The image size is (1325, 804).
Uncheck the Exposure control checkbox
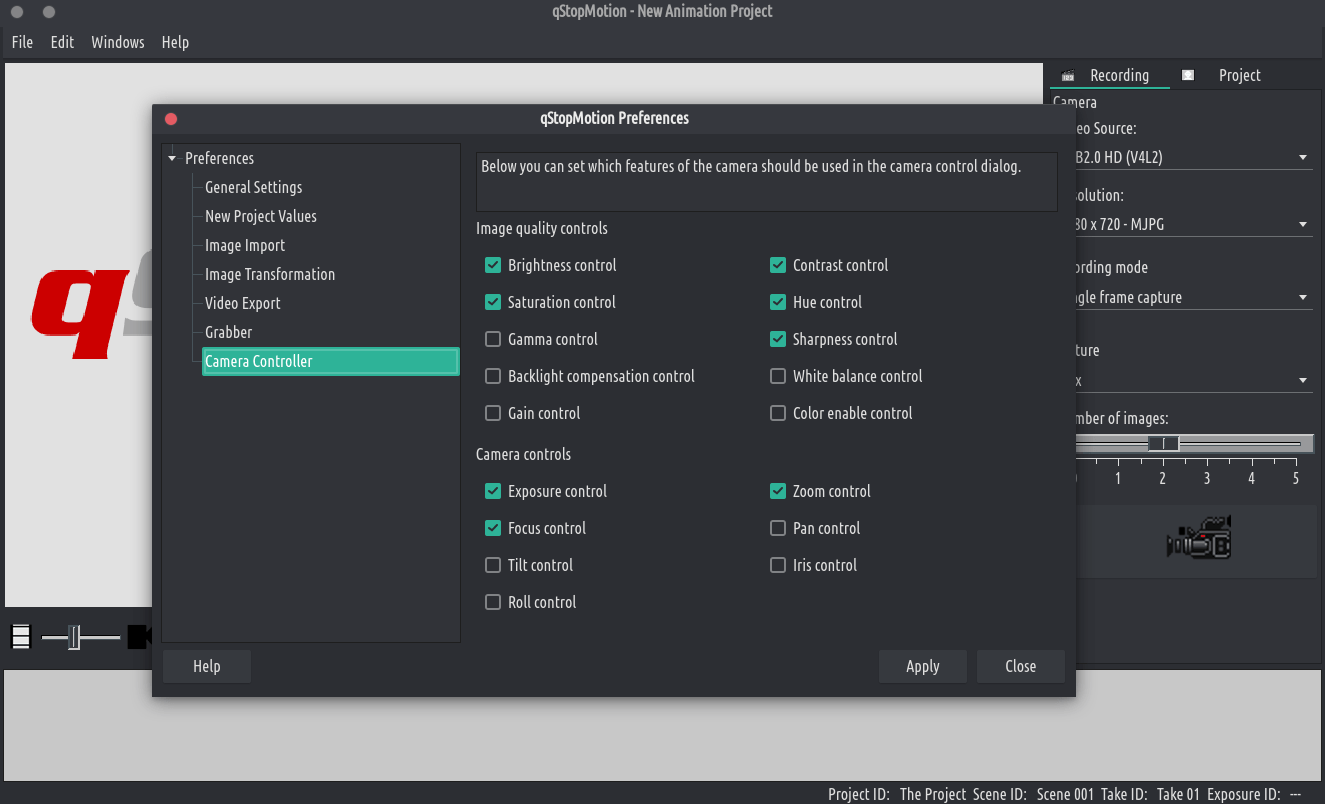pos(493,491)
